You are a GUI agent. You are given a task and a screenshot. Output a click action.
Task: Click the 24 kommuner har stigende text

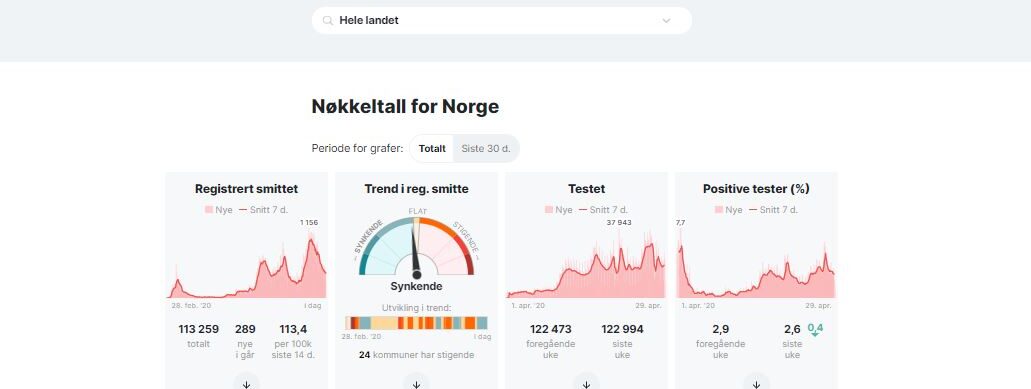(416, 355)
